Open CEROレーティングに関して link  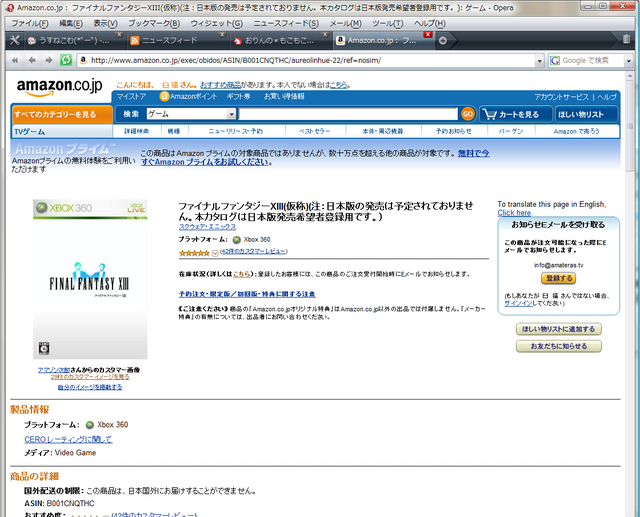point(68,439)
